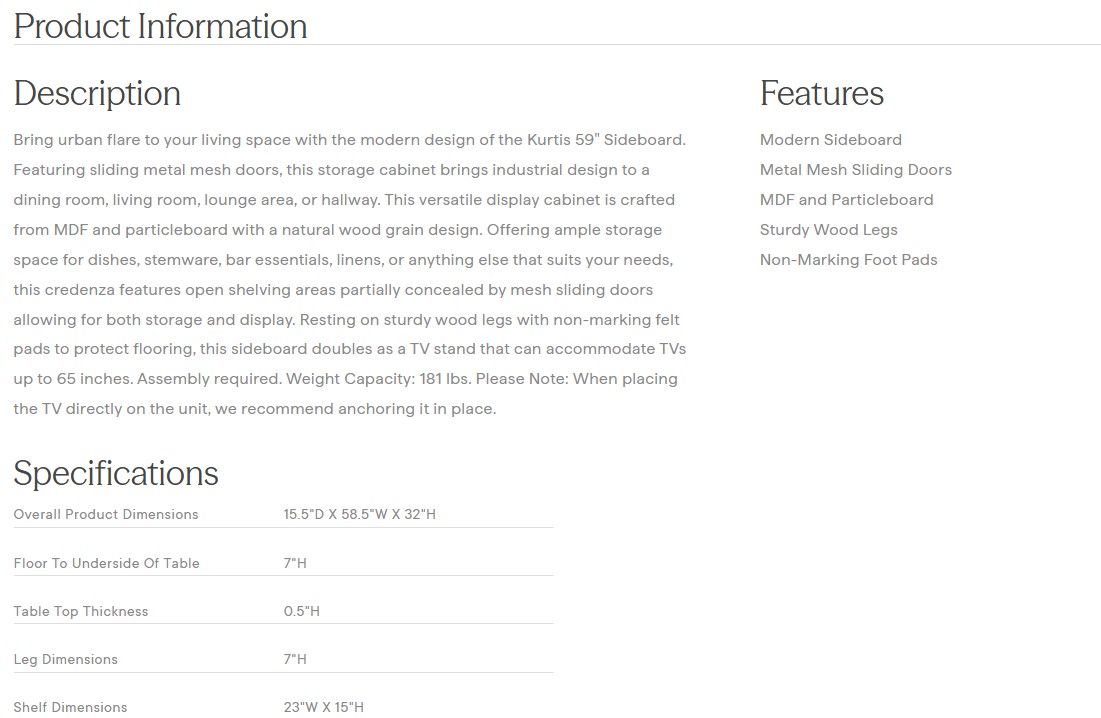Click the Table Top Thickness label
The width and height of the screenshot is (1101, 718).
click(x=81, y=611)
